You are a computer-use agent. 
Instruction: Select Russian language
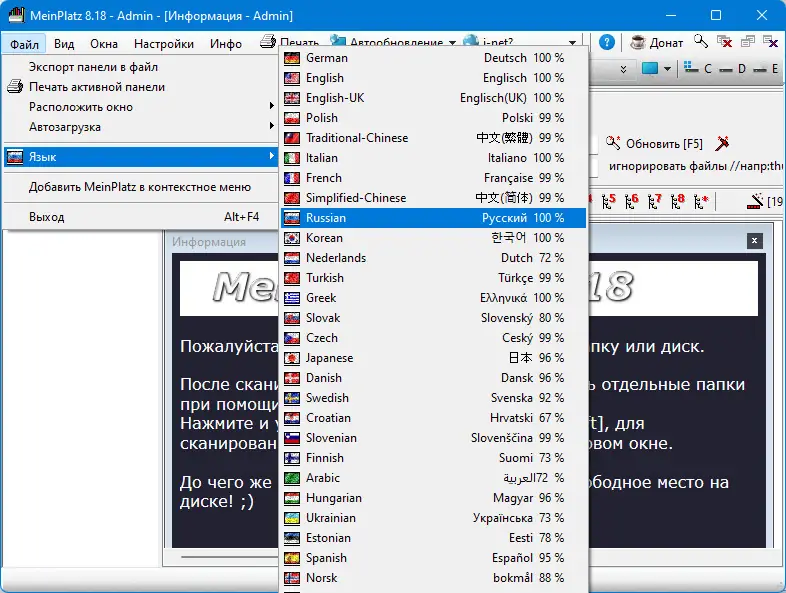[x=433, y=218]
